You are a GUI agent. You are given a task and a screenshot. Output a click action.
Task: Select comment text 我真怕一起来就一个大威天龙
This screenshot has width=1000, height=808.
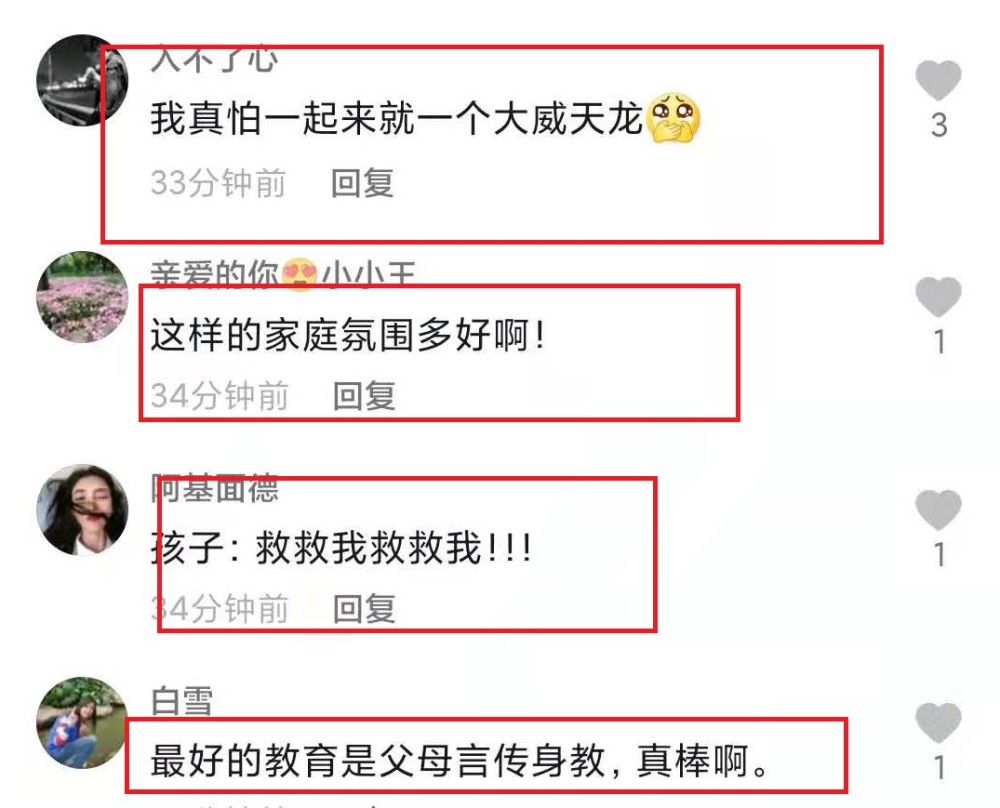click(396, 119)
